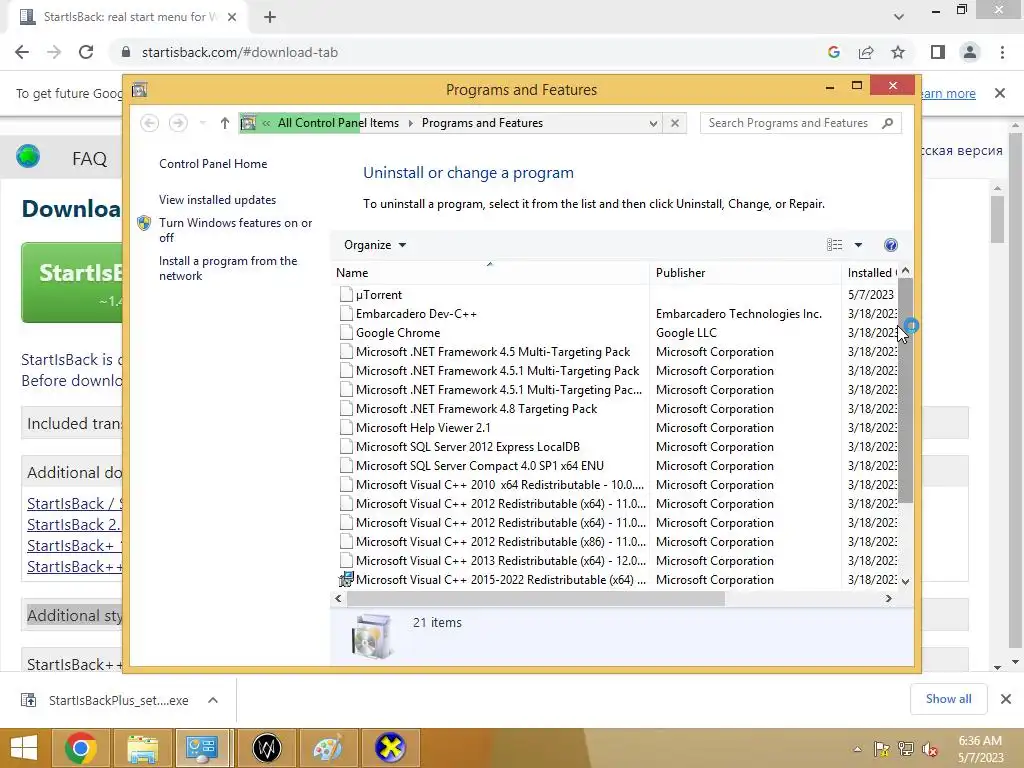Go up one level with the Up arrow

(x=225, y=123)
